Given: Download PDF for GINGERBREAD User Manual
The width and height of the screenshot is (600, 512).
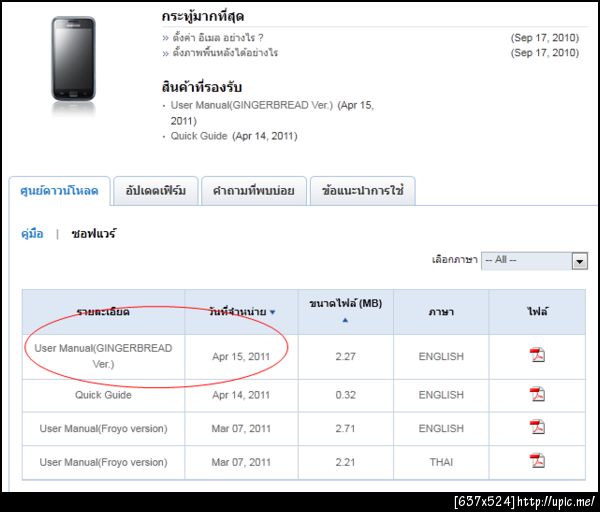Looking at the screenshot, I should (x=537, y=355).
